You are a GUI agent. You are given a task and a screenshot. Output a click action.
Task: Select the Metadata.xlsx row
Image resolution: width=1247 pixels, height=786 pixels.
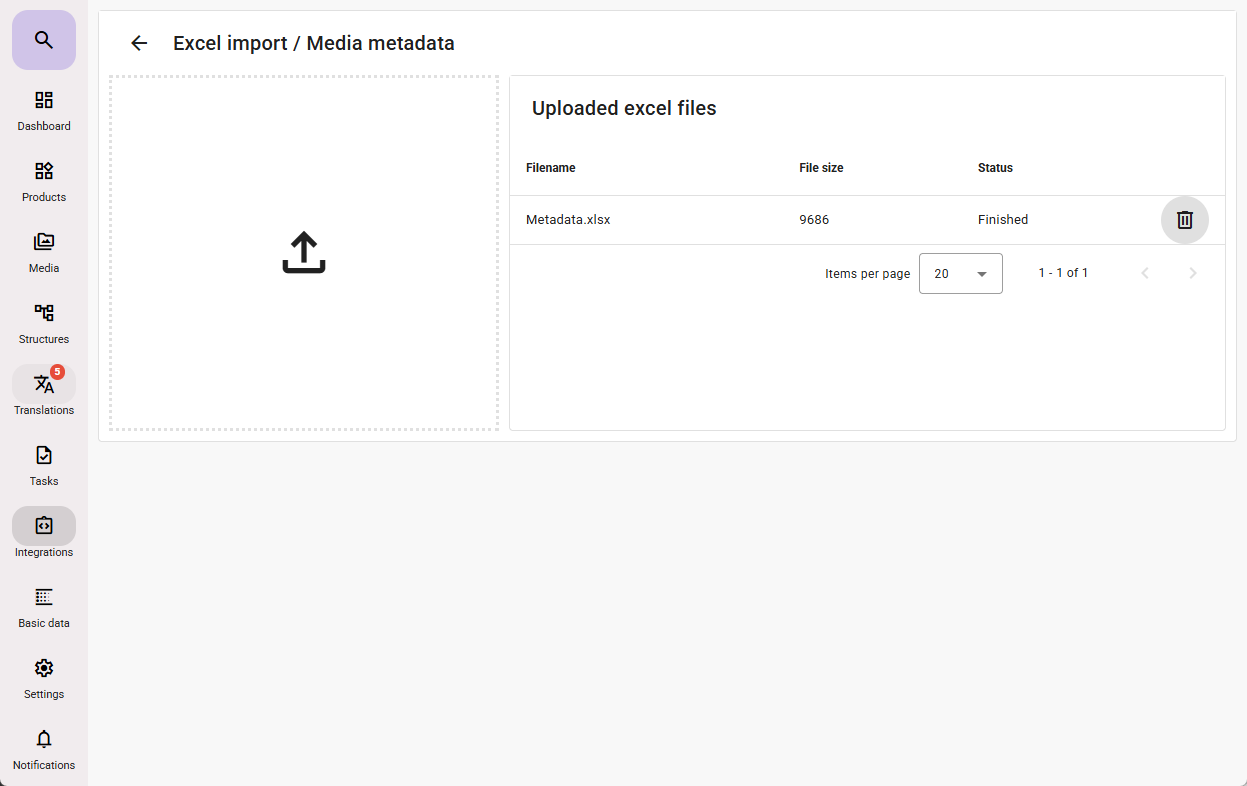pos(568,220)
